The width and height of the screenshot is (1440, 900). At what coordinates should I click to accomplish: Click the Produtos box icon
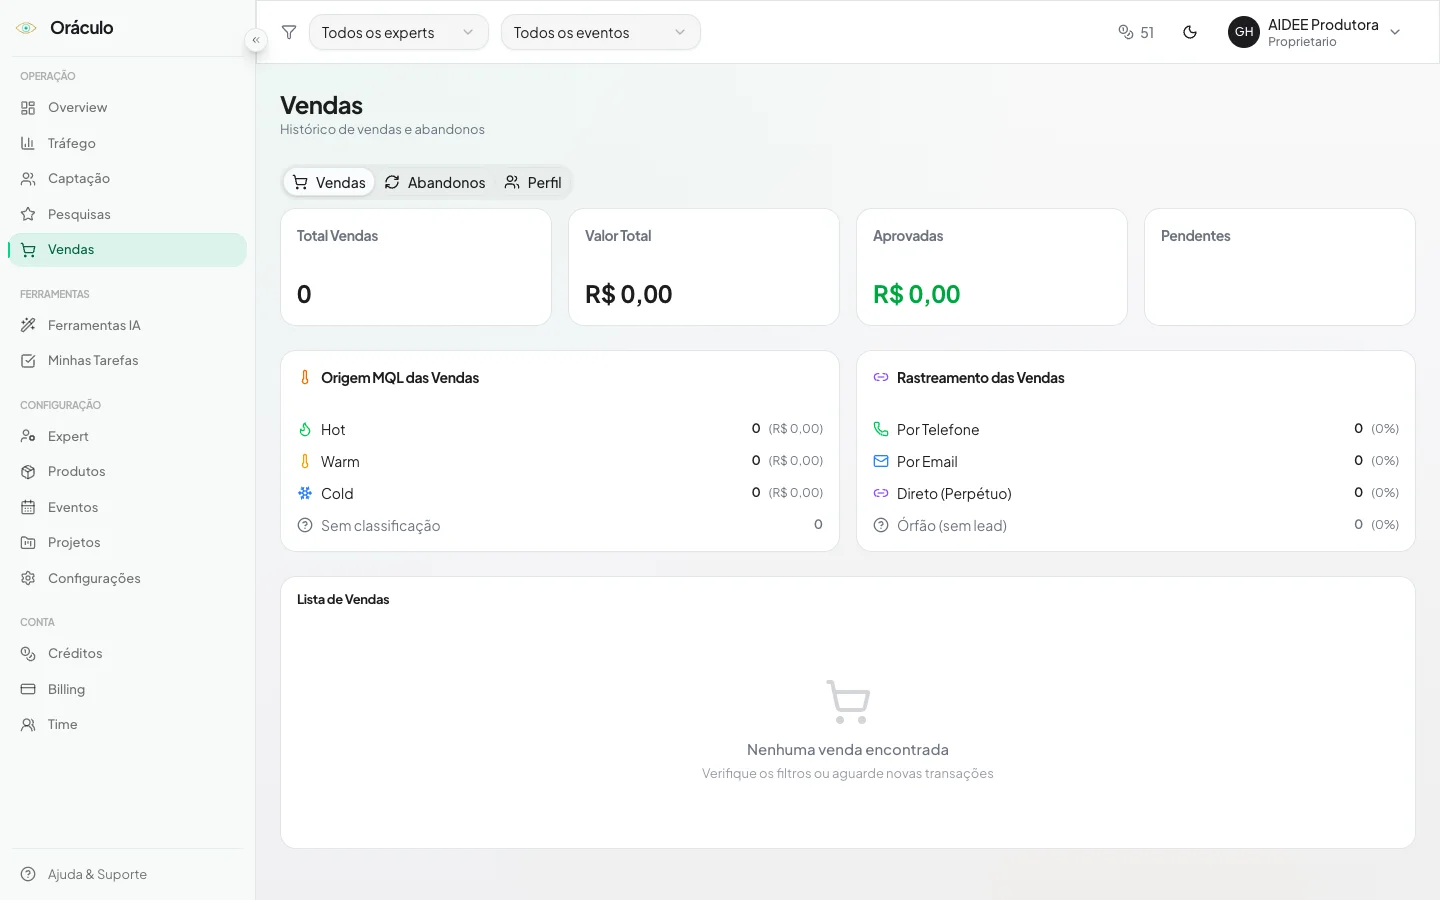tap(28, 472)
